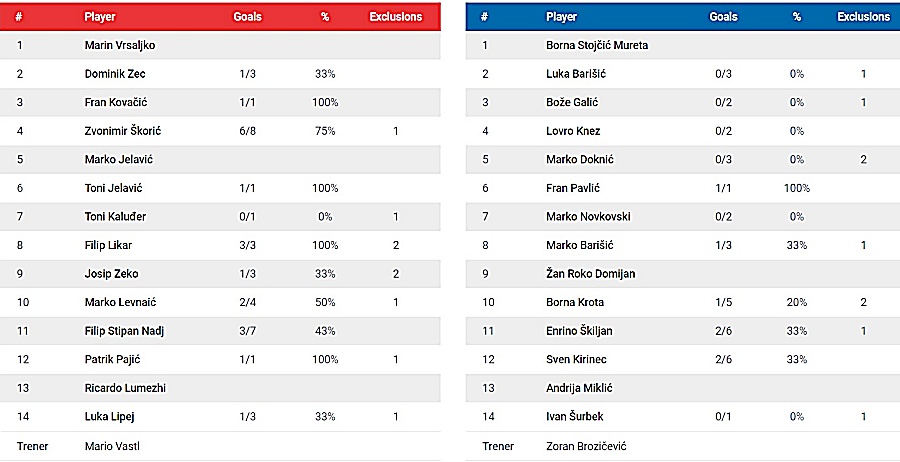
Task: Select player Marin Vrsaljko
Action: [120, 45]
